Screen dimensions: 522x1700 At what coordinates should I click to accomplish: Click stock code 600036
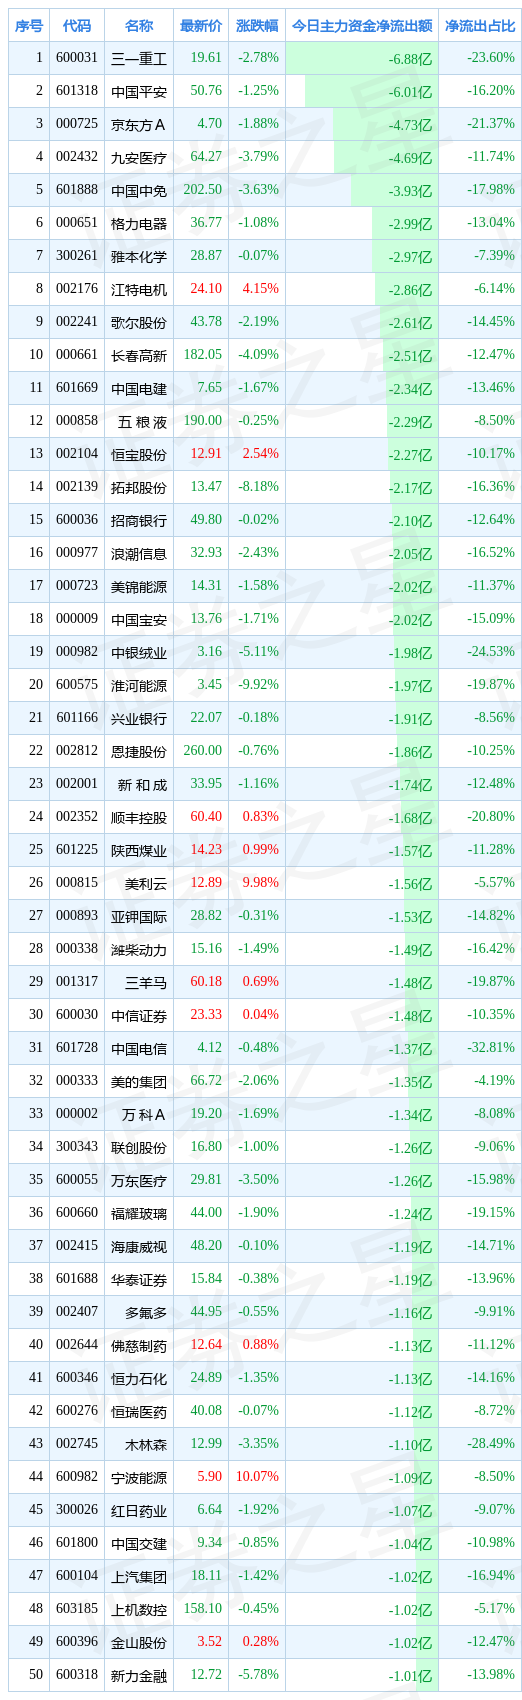(77, 520)
